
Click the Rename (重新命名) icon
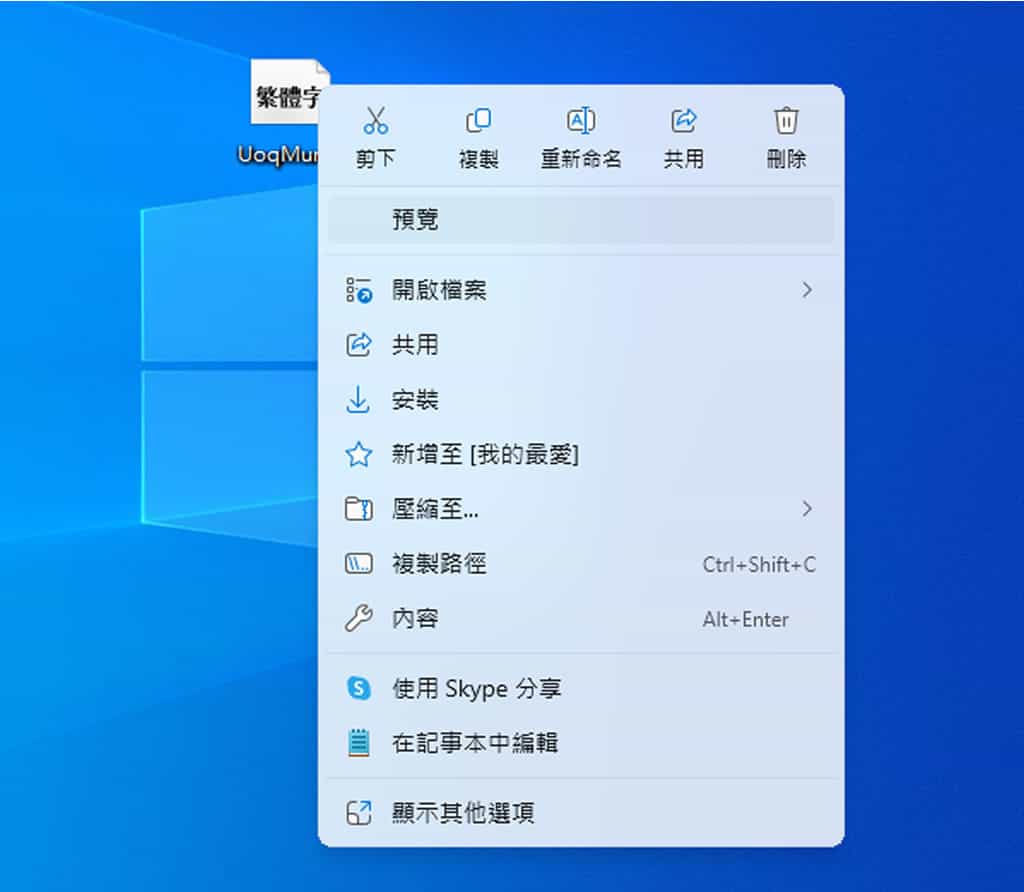tap(581, 121)
